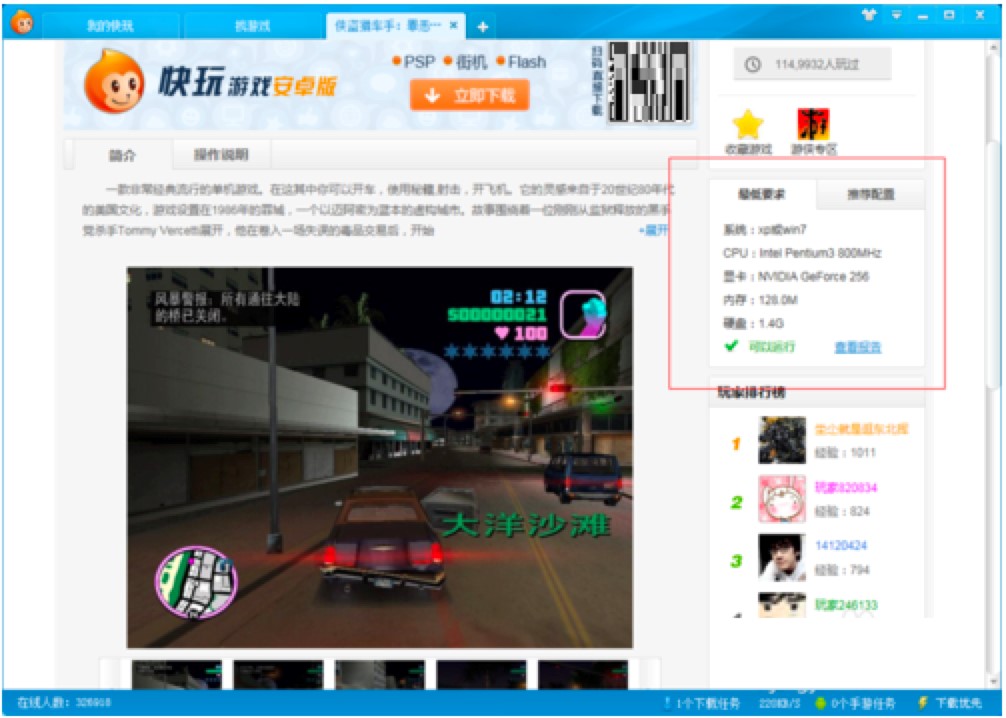Click the 硬盘：1.4G line
This screenshot has width=1006, height=718.
click(753, 323)
